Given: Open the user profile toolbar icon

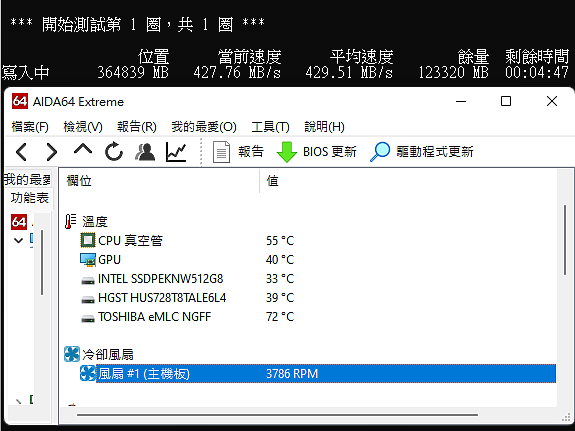Looking at the screenshot, I should click(x=145, y=151).
